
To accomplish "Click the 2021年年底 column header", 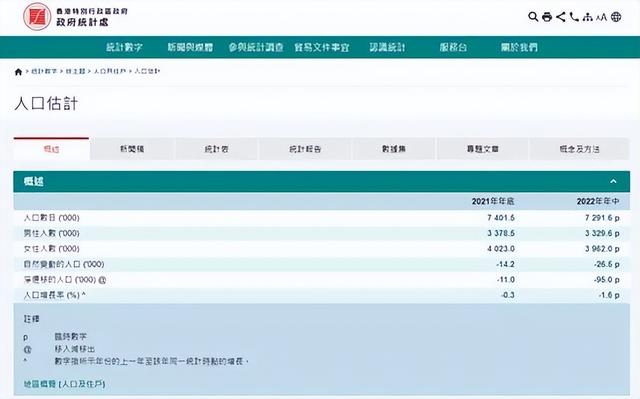I will click(493, 201).
